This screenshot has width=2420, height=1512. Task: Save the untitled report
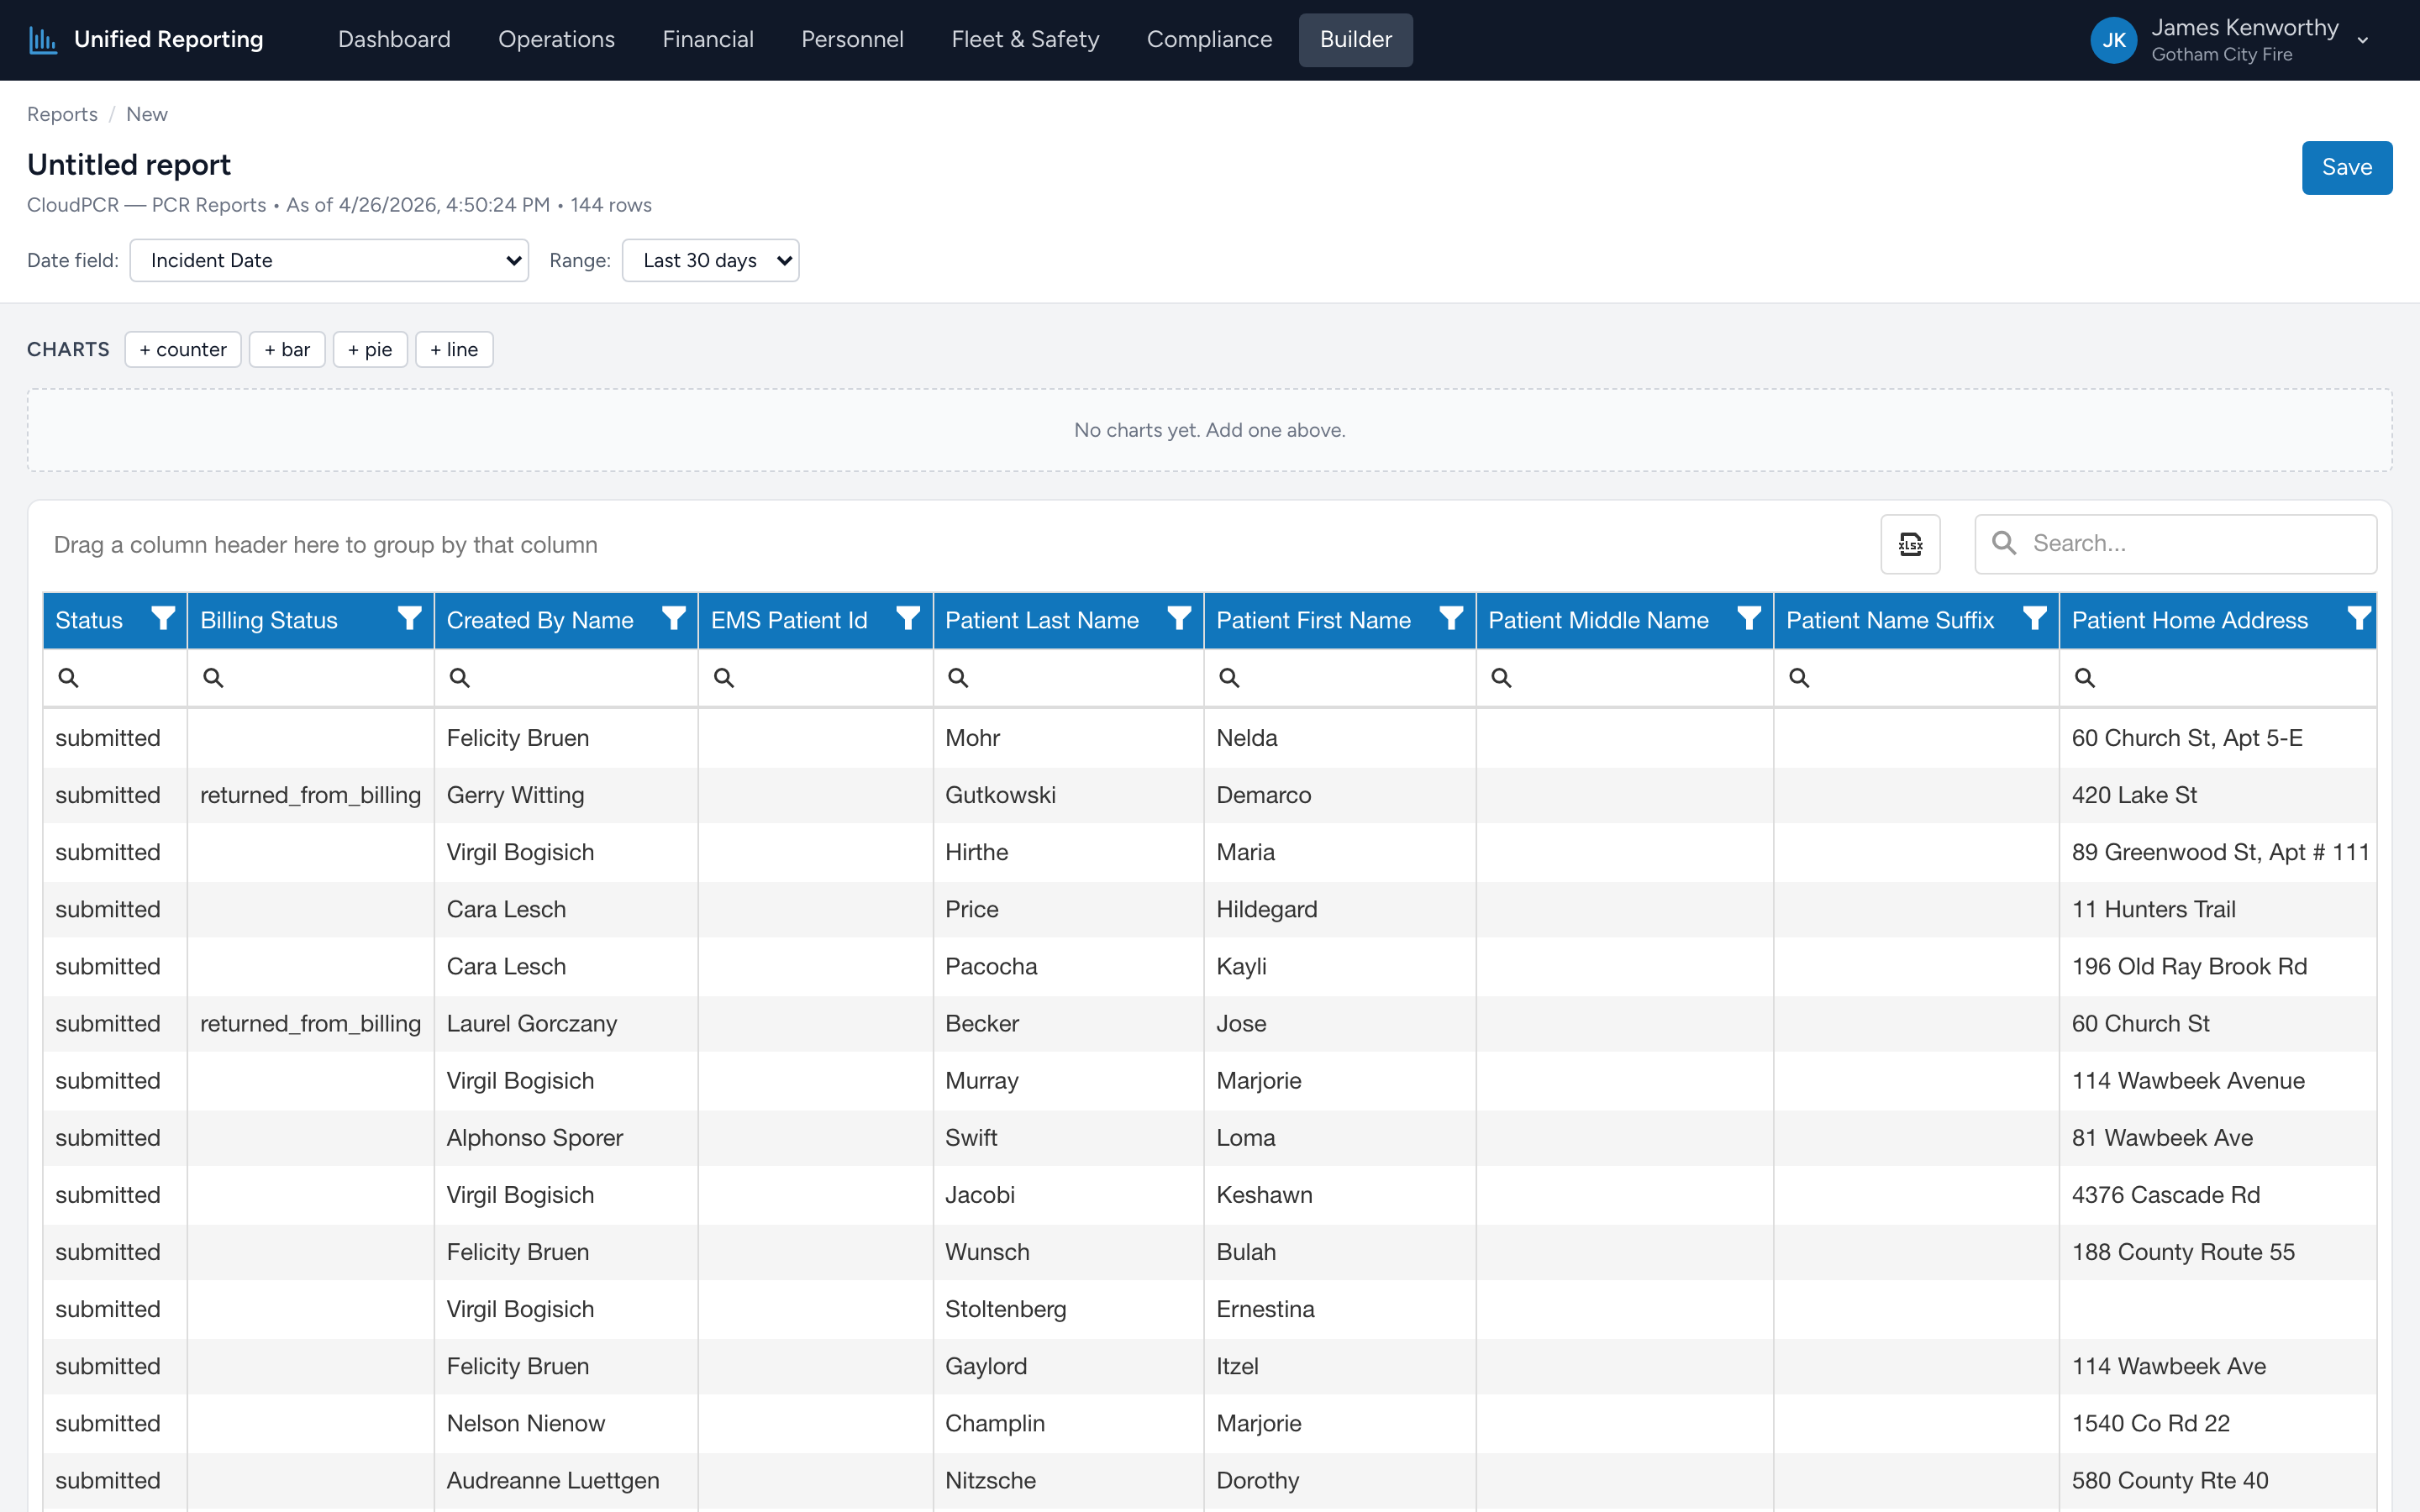click(x=2346, y=168)
